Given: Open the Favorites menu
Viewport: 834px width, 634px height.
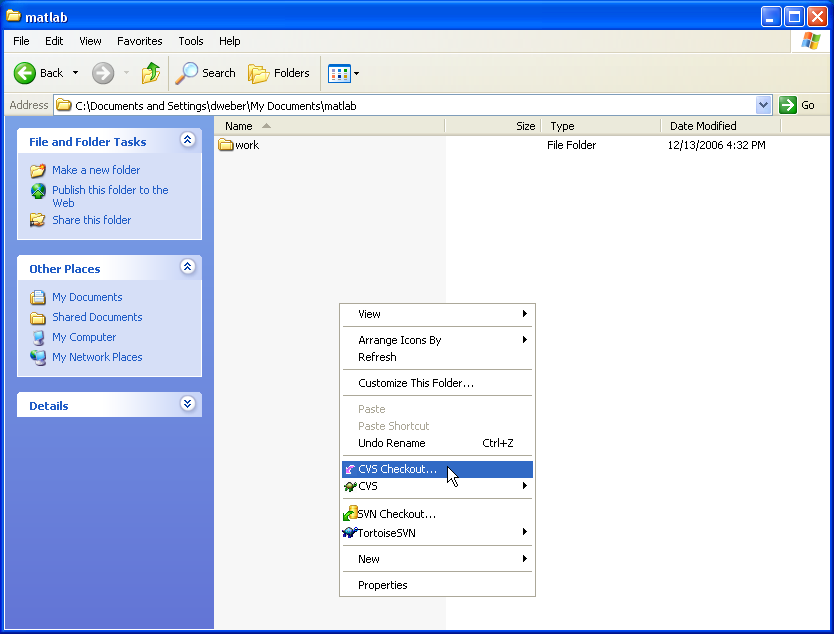Looking at the screenshot, I should point(139,41).
